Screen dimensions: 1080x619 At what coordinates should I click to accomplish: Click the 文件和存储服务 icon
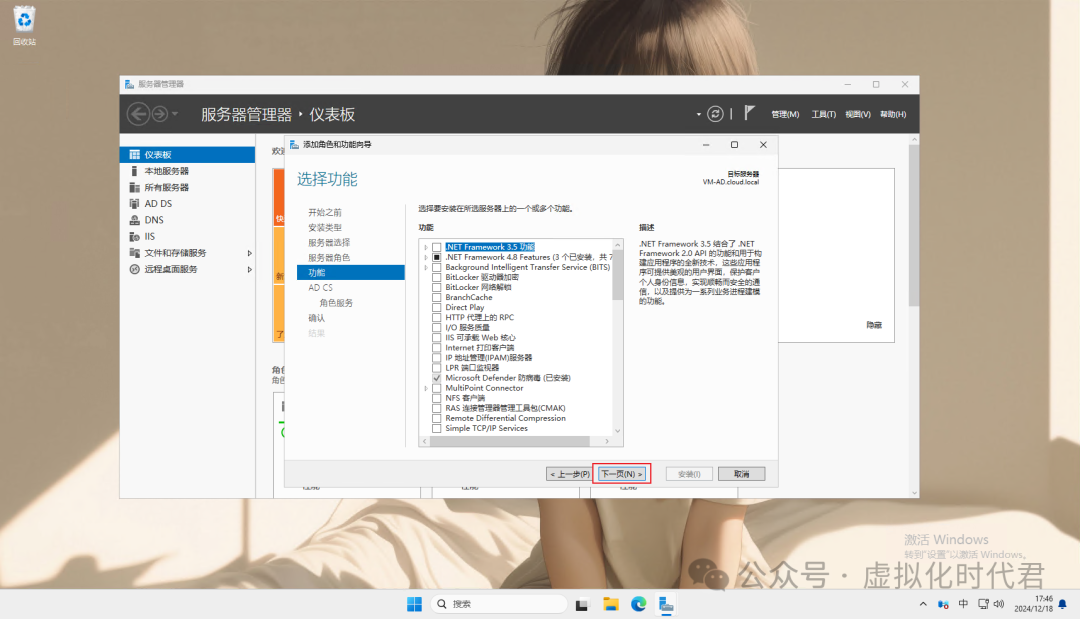[134, 253]
